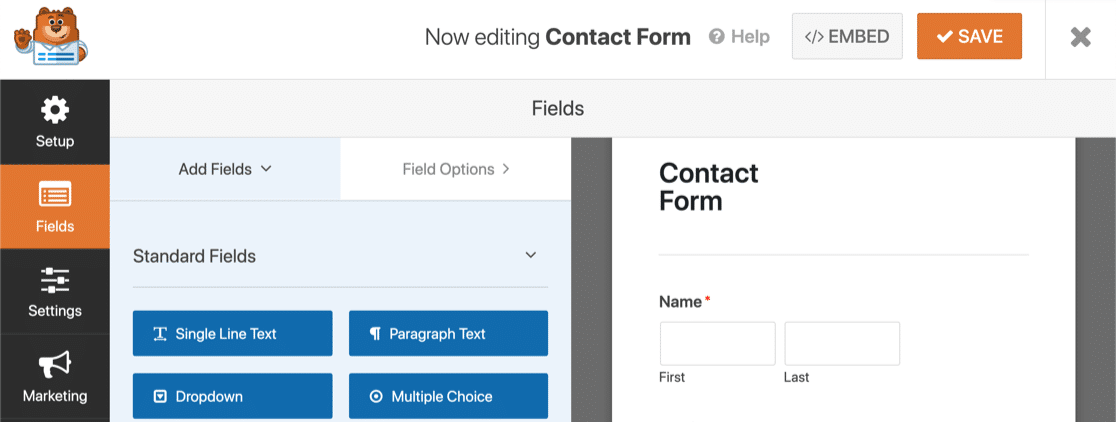The width and height of the screenshot is (1116, 422).
Task: Open the Settings sliders panel
Action: pos(55,292)
